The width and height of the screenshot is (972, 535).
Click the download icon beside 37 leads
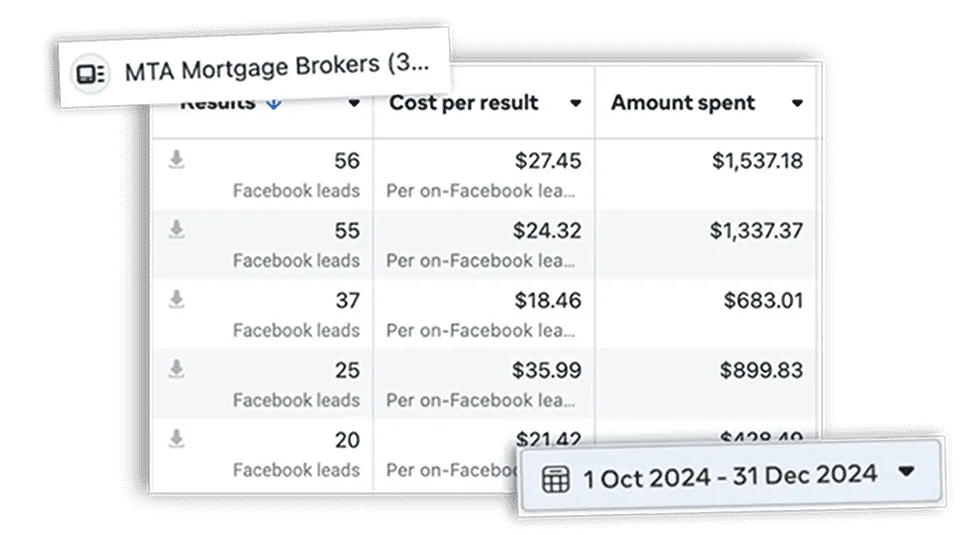[177, 299]
